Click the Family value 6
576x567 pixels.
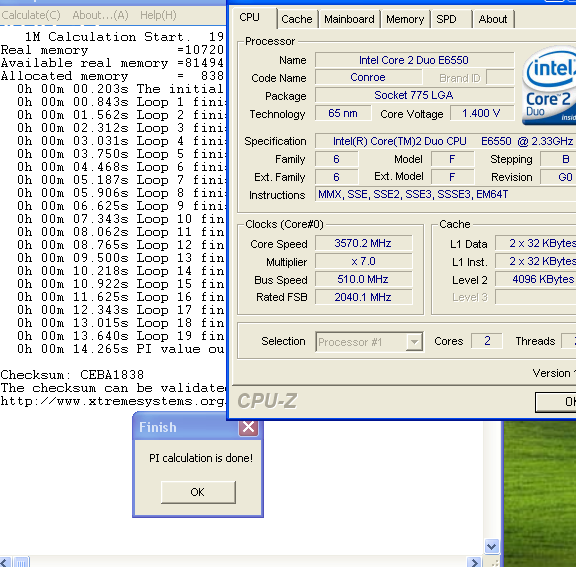pyautogui.click(x=336, y=159)
